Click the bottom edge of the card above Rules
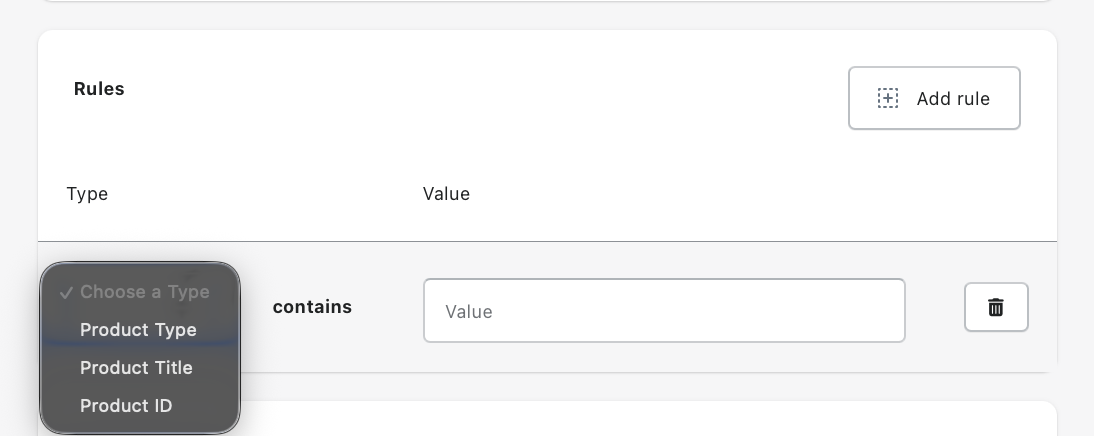1094x436 pixels. [x=548, y=1]
